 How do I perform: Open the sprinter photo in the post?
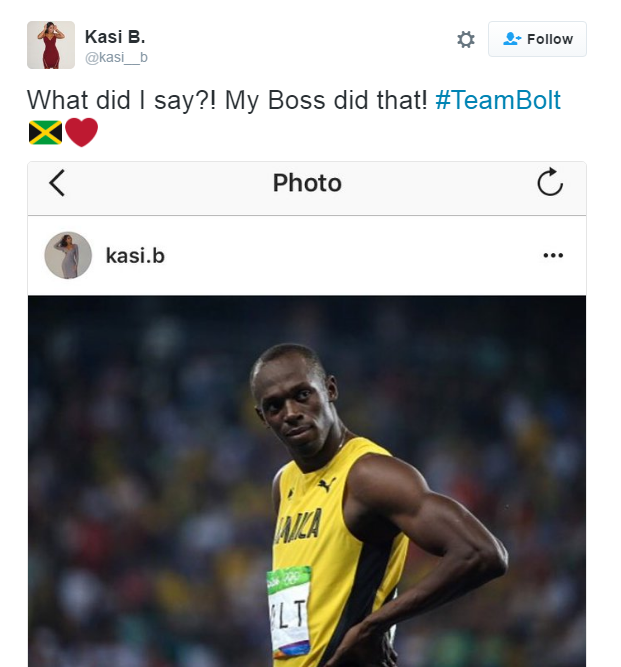coord(306,480)
